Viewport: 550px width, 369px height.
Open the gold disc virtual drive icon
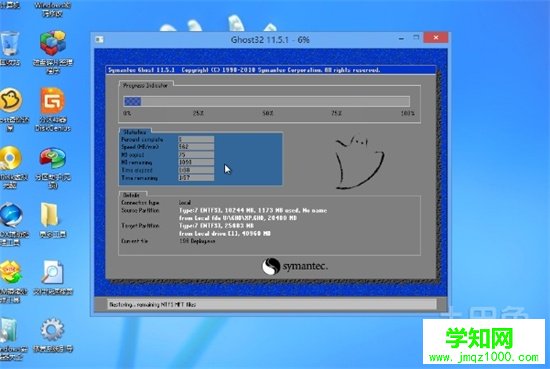[11, 158]
